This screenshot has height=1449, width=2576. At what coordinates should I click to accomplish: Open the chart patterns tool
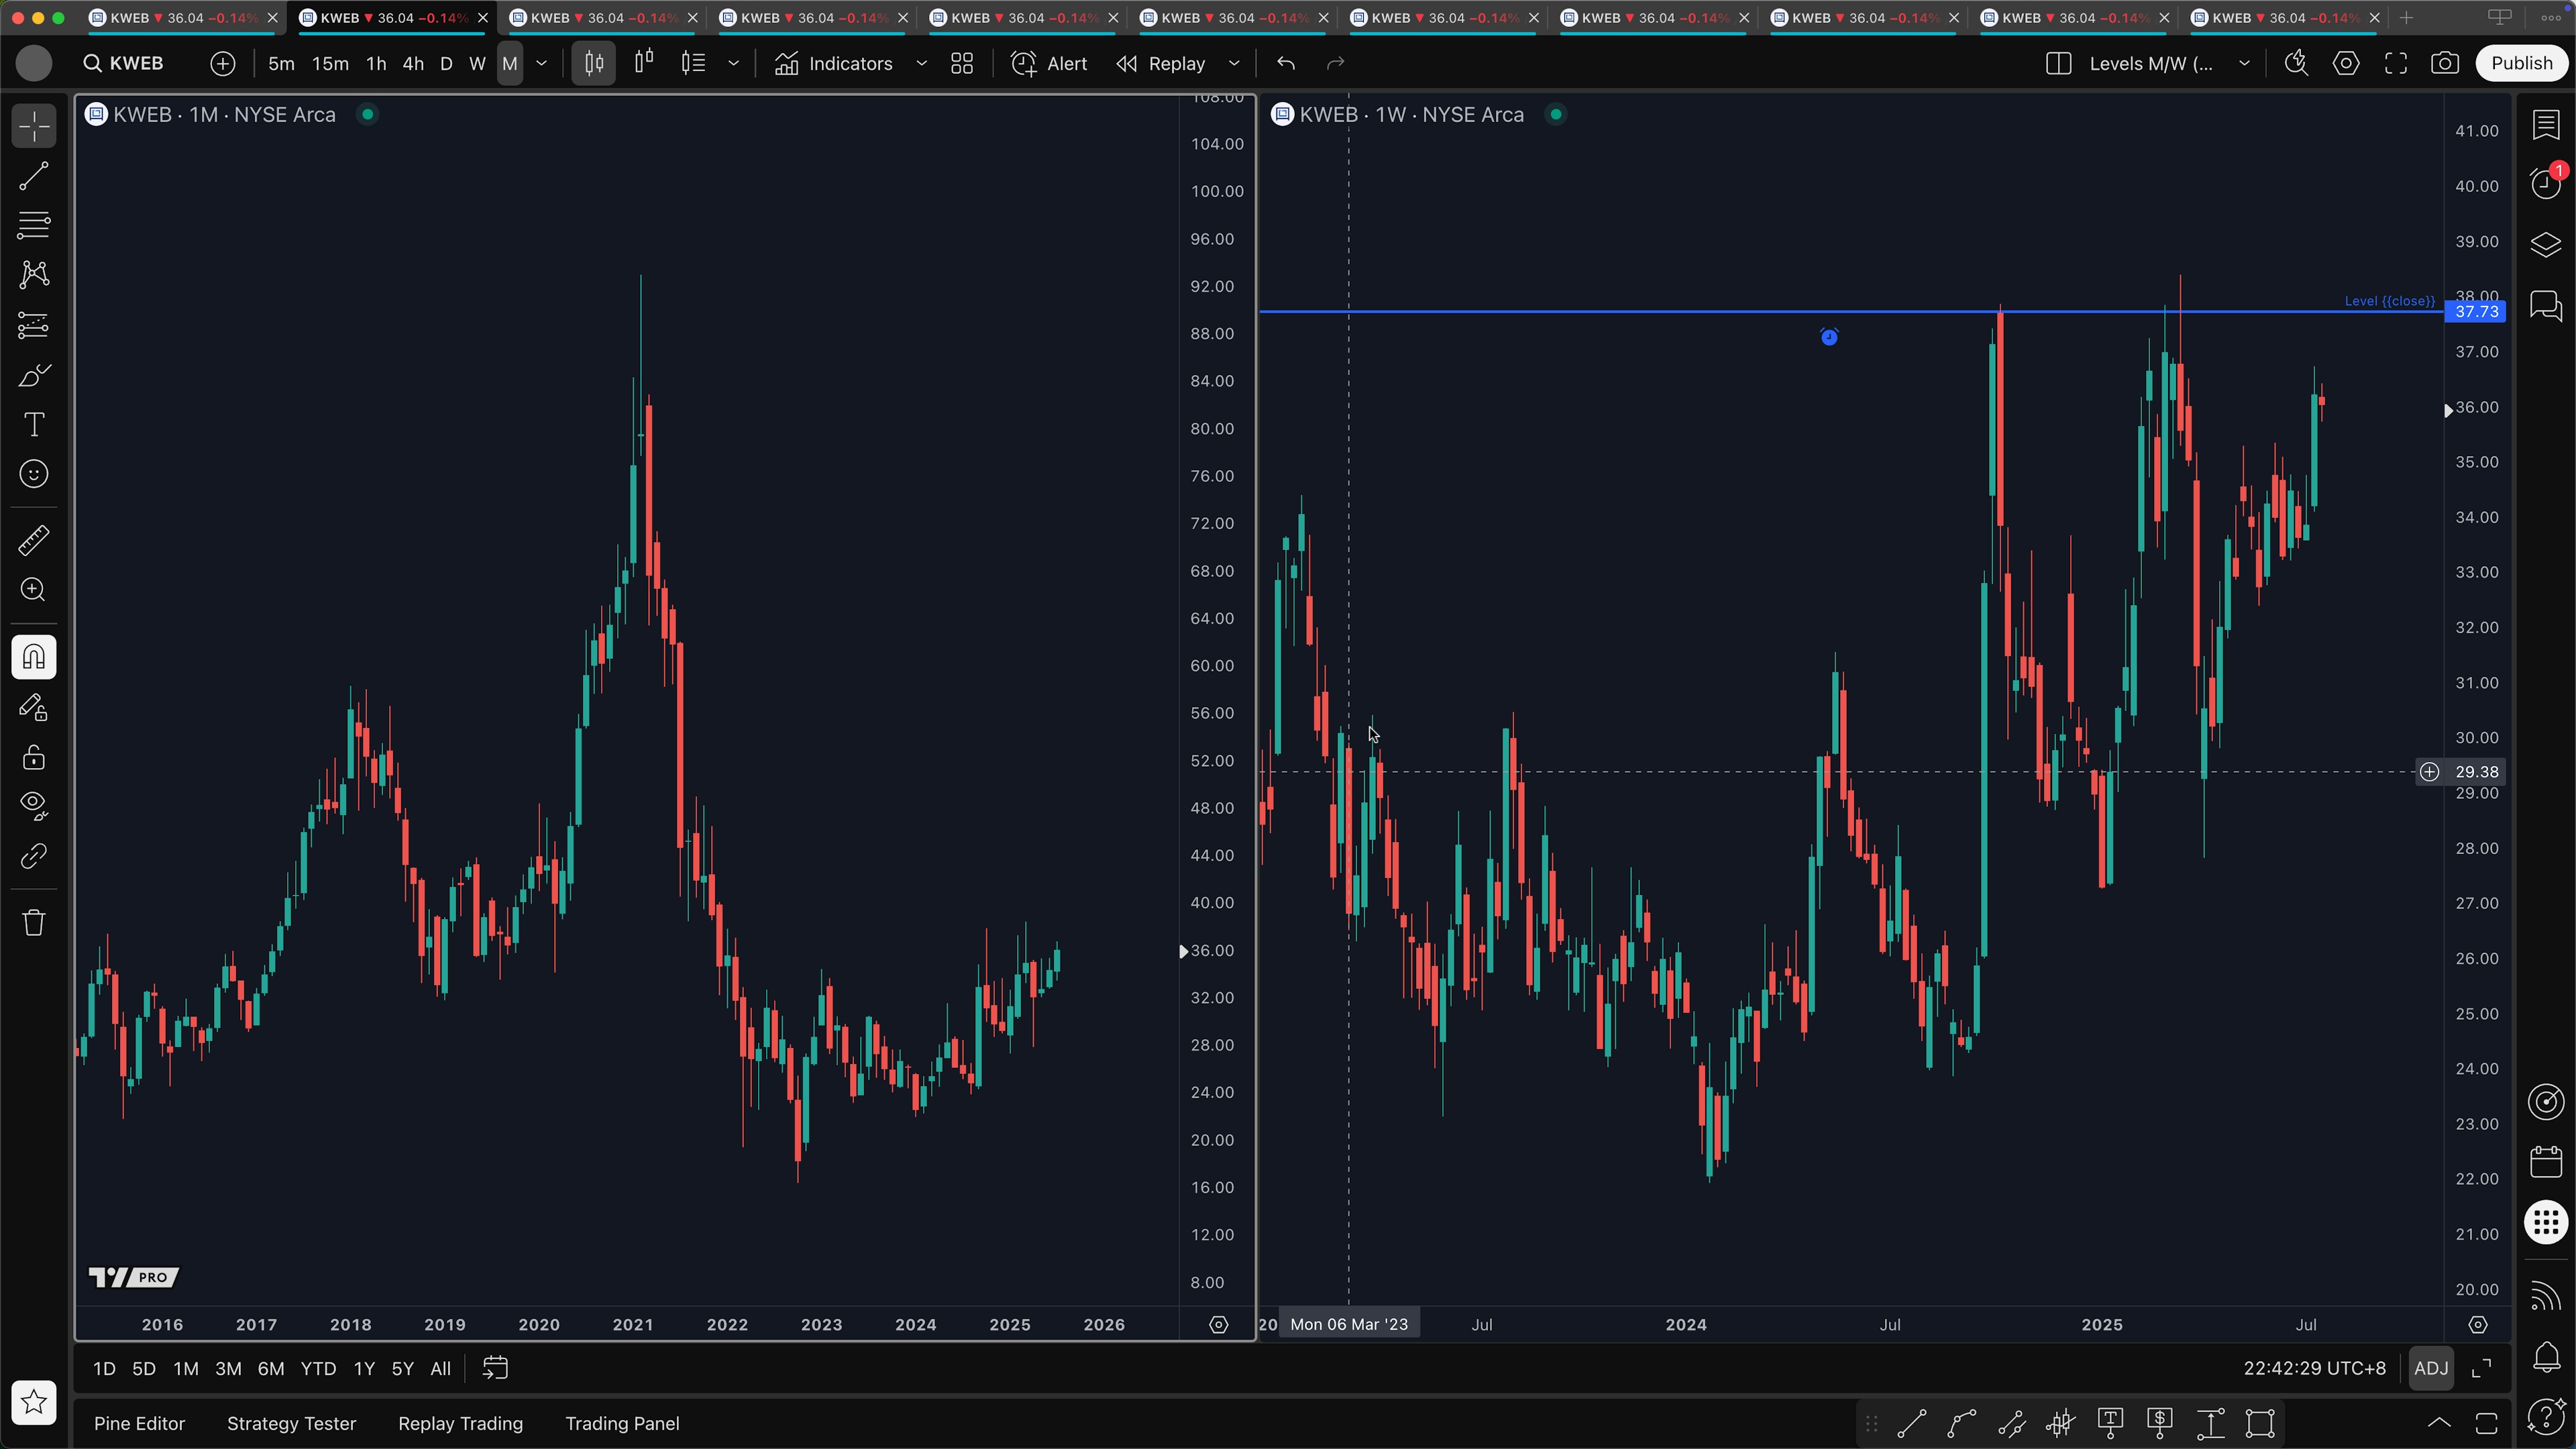[34, 275]
